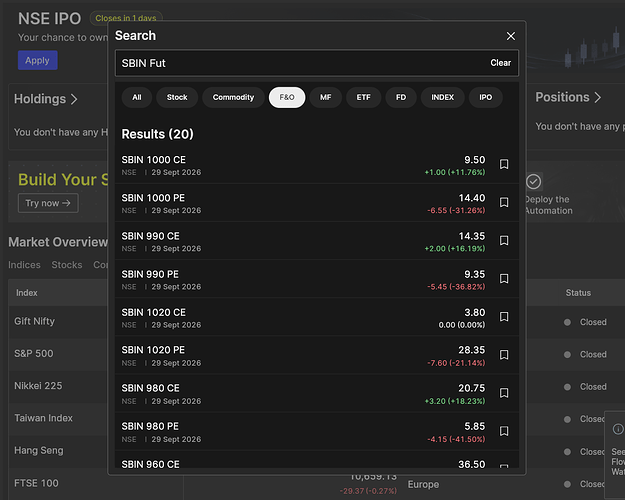Select the All filter chip
The height and width of the screenshot is (500, 625).
click(x=137, y=97)
